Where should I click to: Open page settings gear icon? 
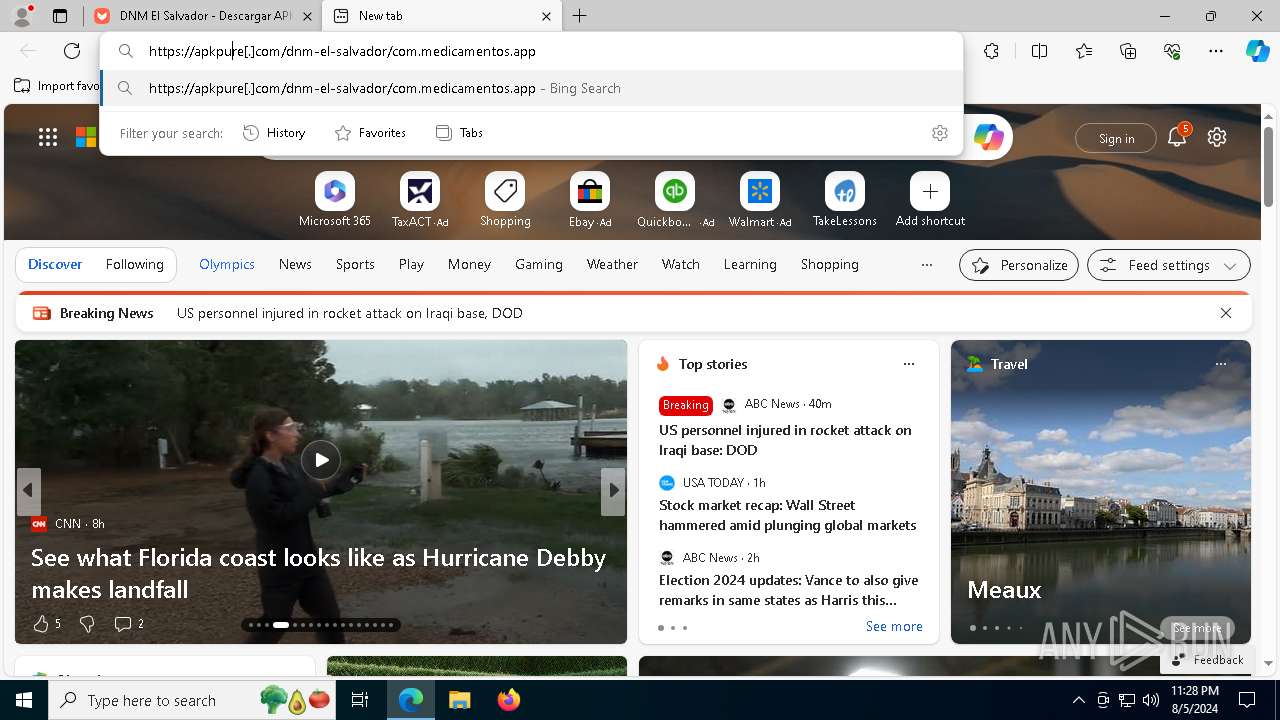(x=1217, y=138)
